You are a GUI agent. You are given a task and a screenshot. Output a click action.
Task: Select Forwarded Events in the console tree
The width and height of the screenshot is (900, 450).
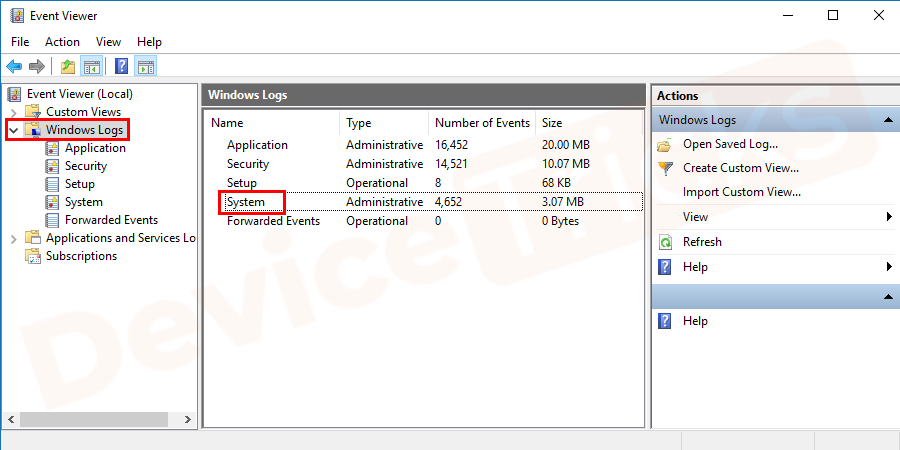[x=111, y=220]
